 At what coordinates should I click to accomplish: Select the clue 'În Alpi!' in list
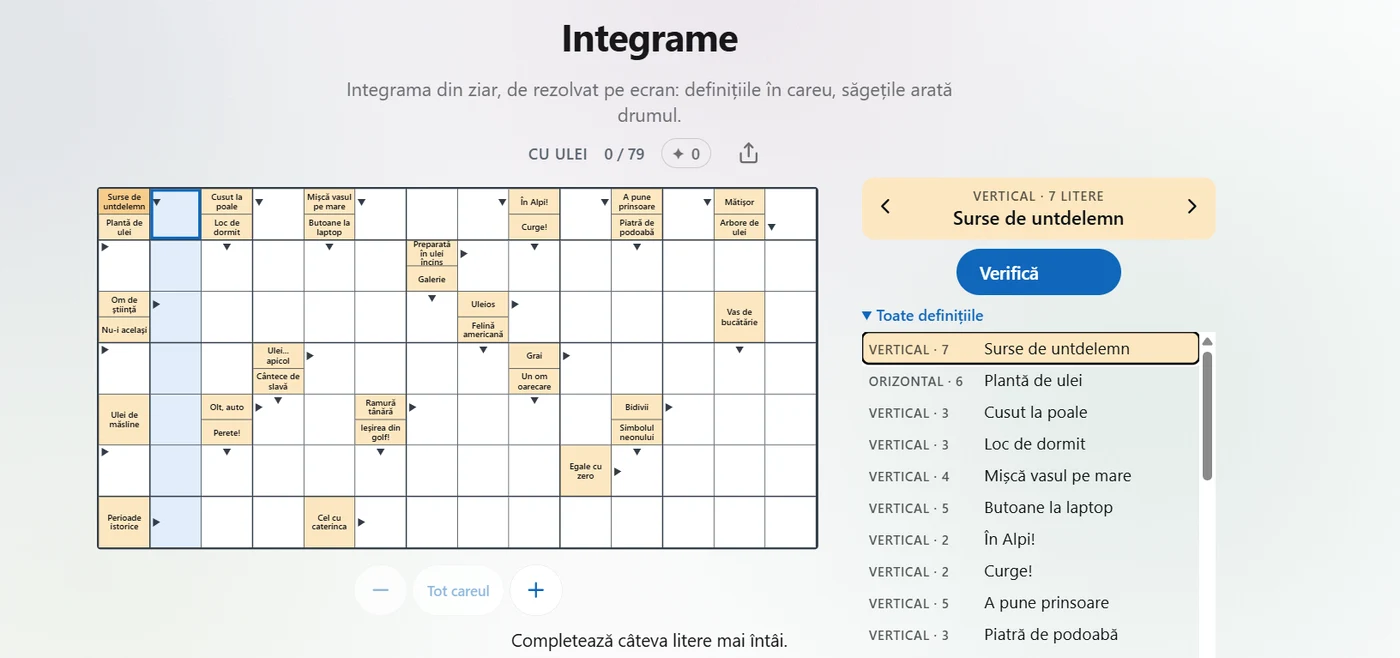1030,540
